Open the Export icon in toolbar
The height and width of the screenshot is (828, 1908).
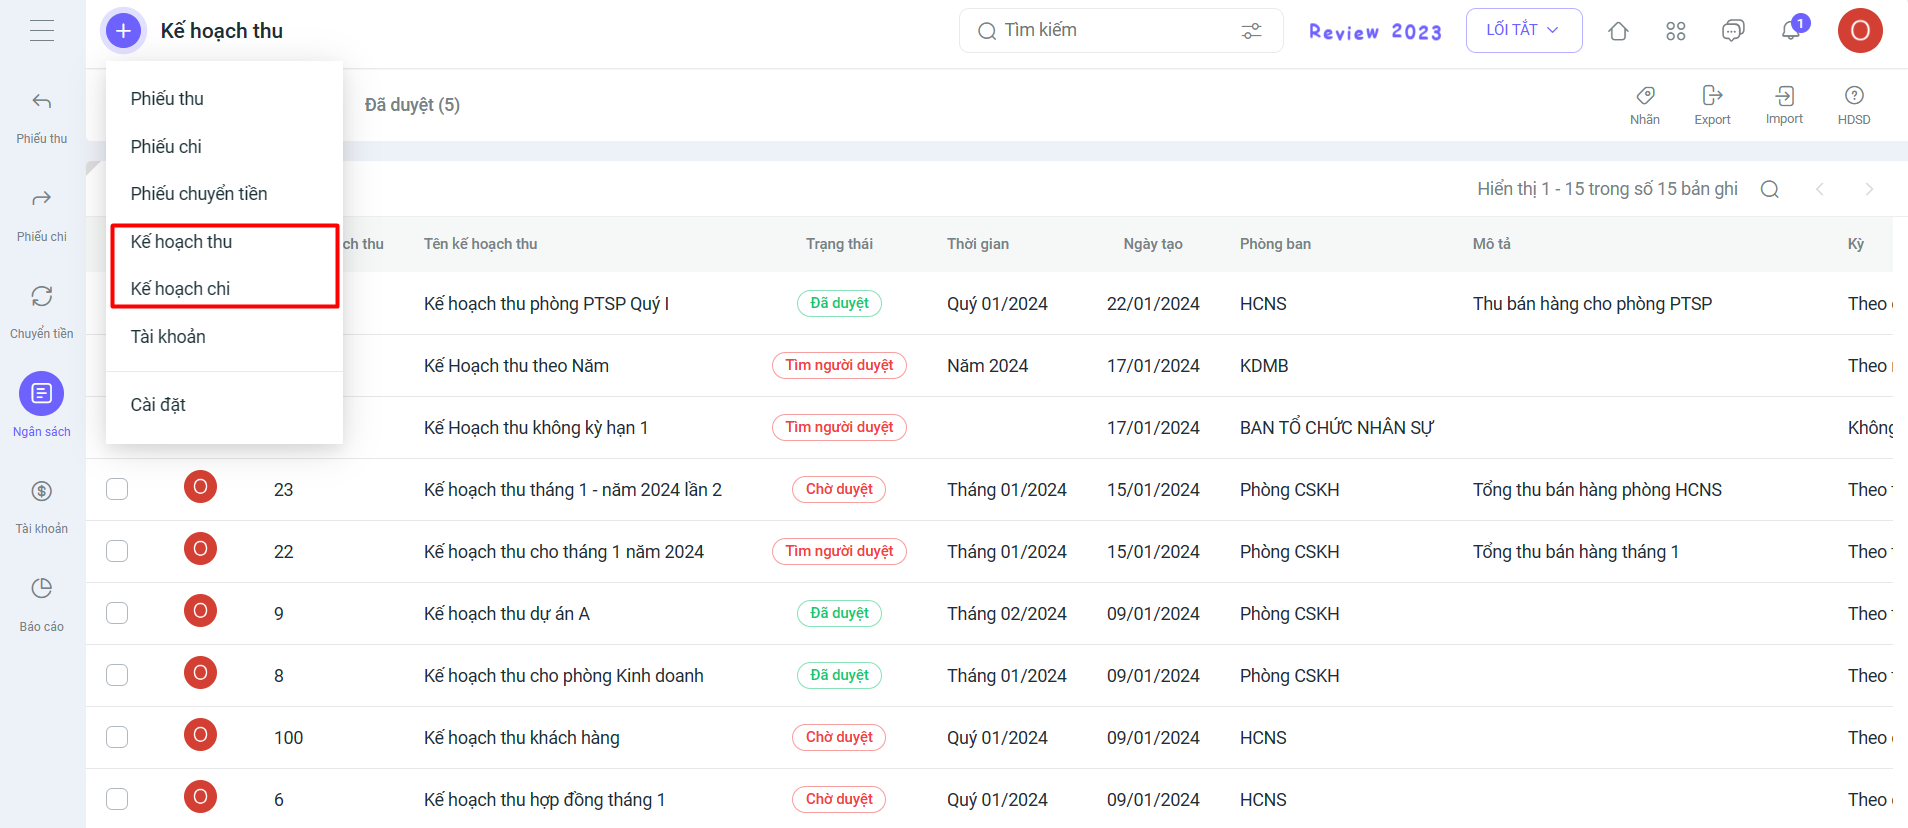[x=1712, y=104]
